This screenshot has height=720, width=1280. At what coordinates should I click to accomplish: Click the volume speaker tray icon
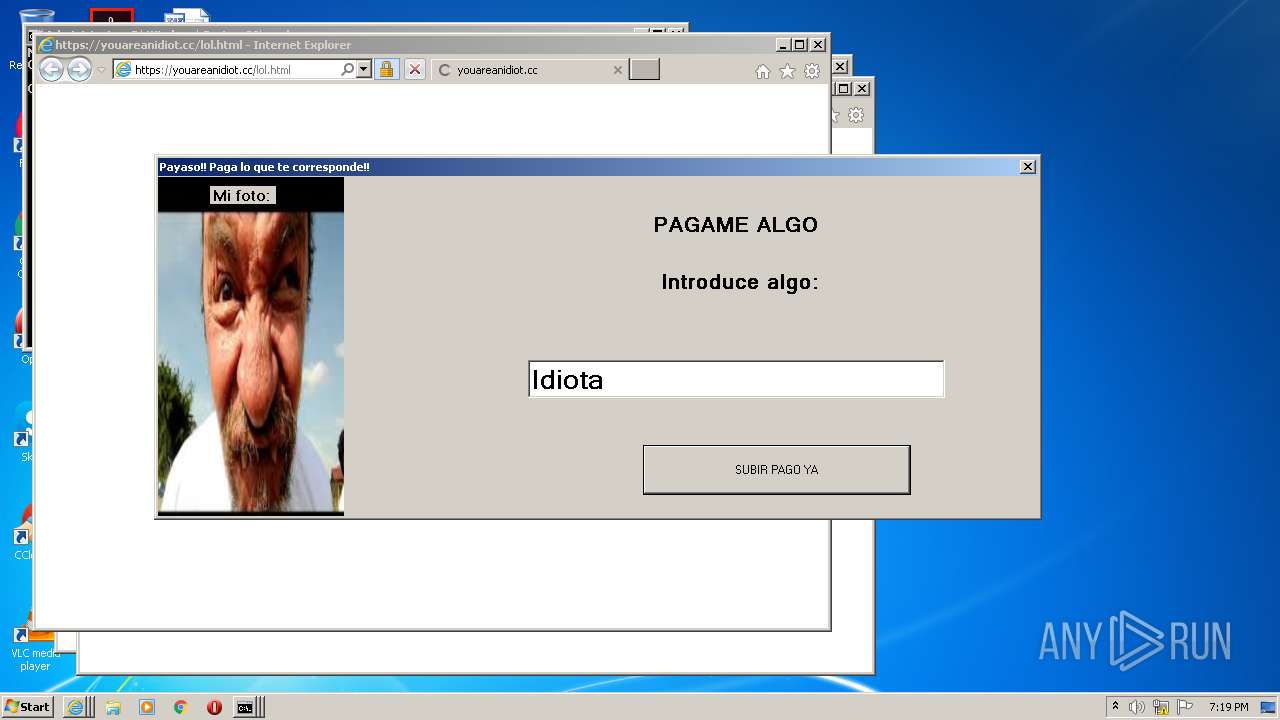pyautogui.click(x=1137, y=707)
